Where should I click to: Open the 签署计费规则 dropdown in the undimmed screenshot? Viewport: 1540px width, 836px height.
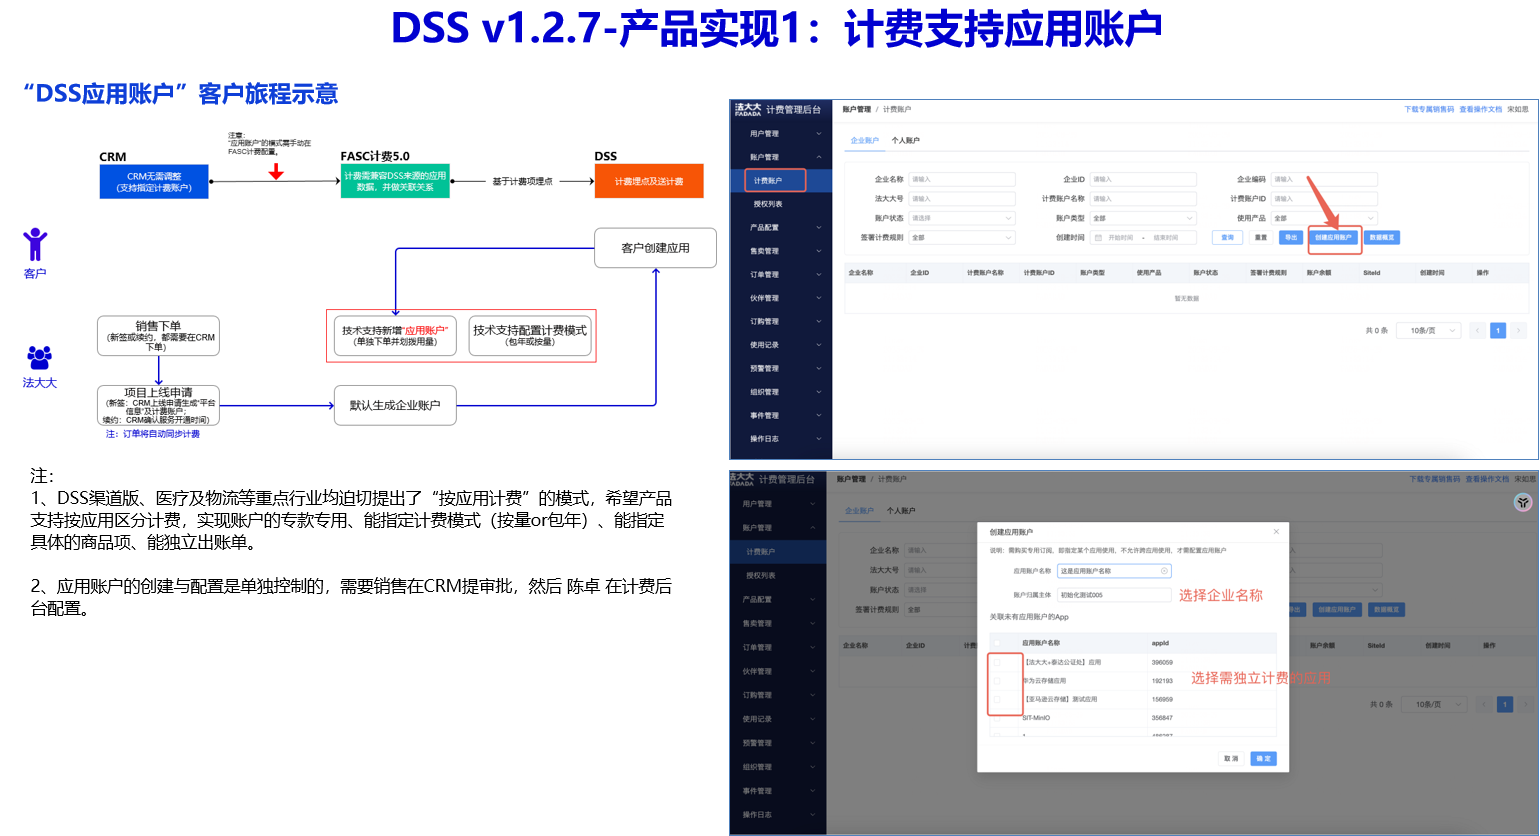962,238
